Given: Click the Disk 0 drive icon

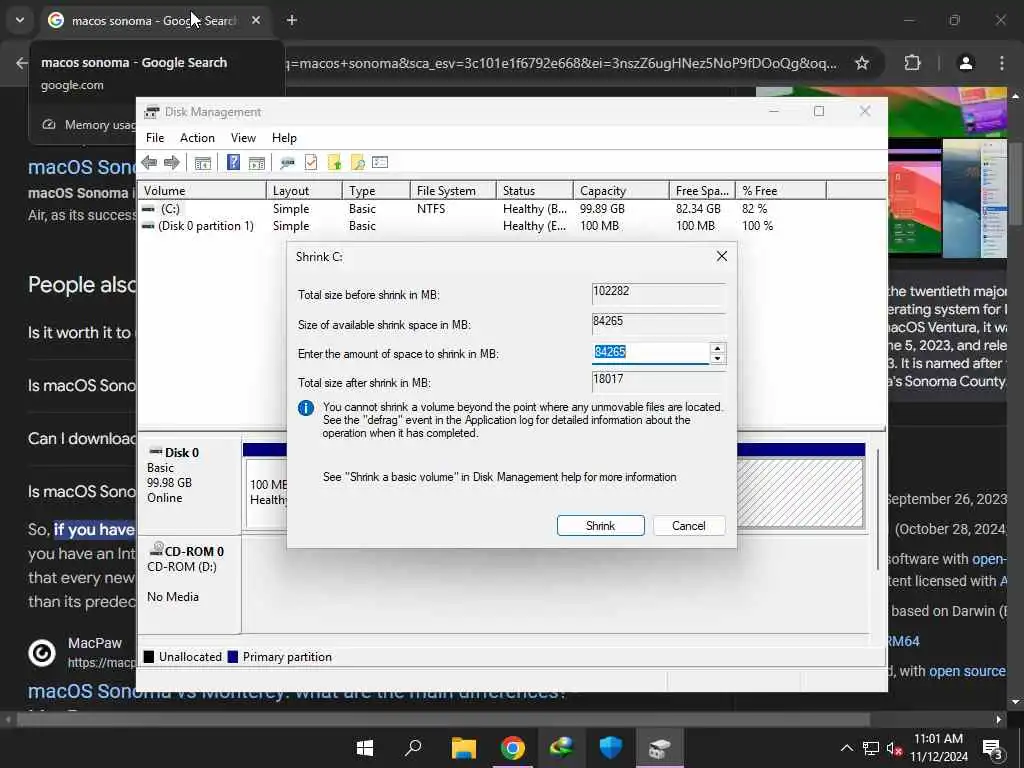Looking at the screenshot, I should pos(155,451).
